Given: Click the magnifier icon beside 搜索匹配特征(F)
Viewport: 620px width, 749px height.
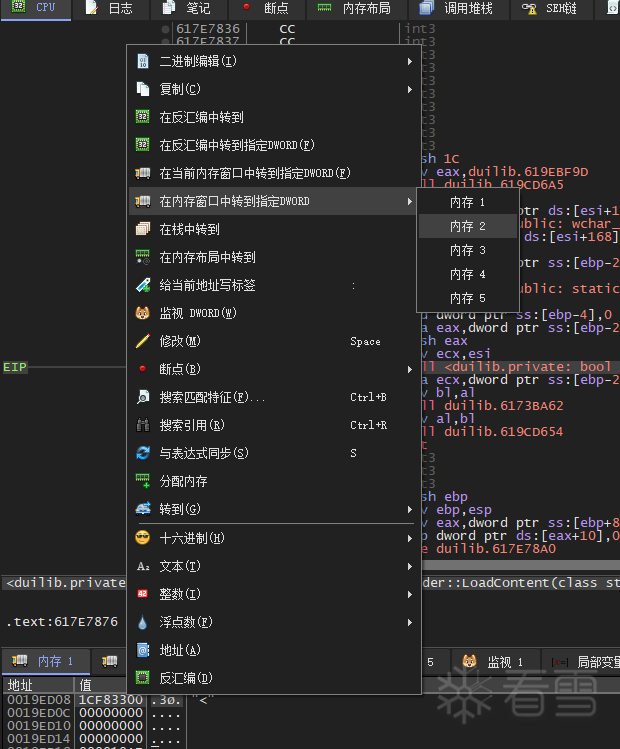Looking at the screenshot, I should pos(142,397).
